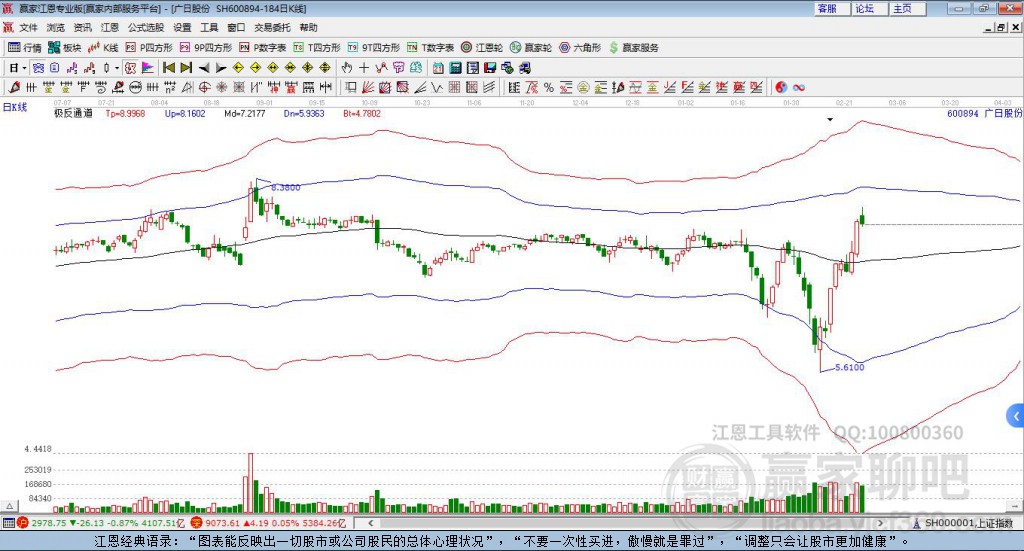
Task: Select the red target circle tool
Action: tap(204, 87)
